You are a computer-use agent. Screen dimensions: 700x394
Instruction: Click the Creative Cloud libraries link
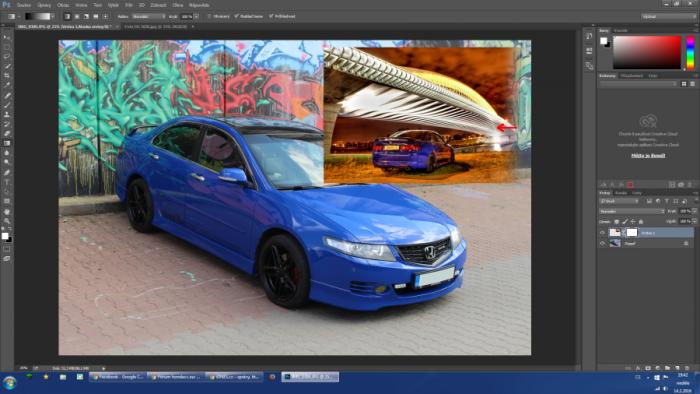(x=648, y=156)
